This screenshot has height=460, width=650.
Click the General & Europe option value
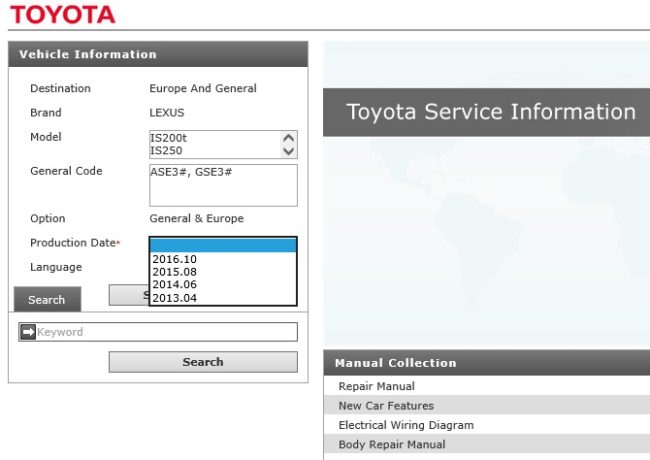pyautogui.click(x=196, y=218)
